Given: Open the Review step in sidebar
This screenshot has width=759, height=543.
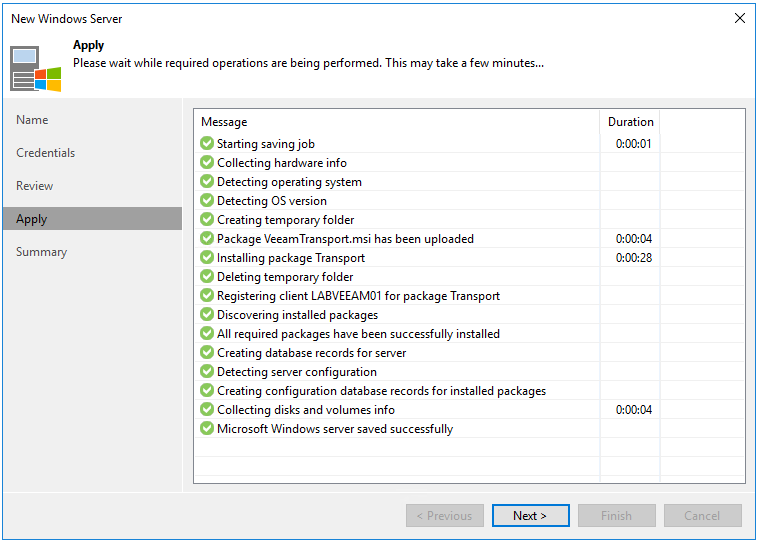Looking at the screenshot, I should 35,186.
